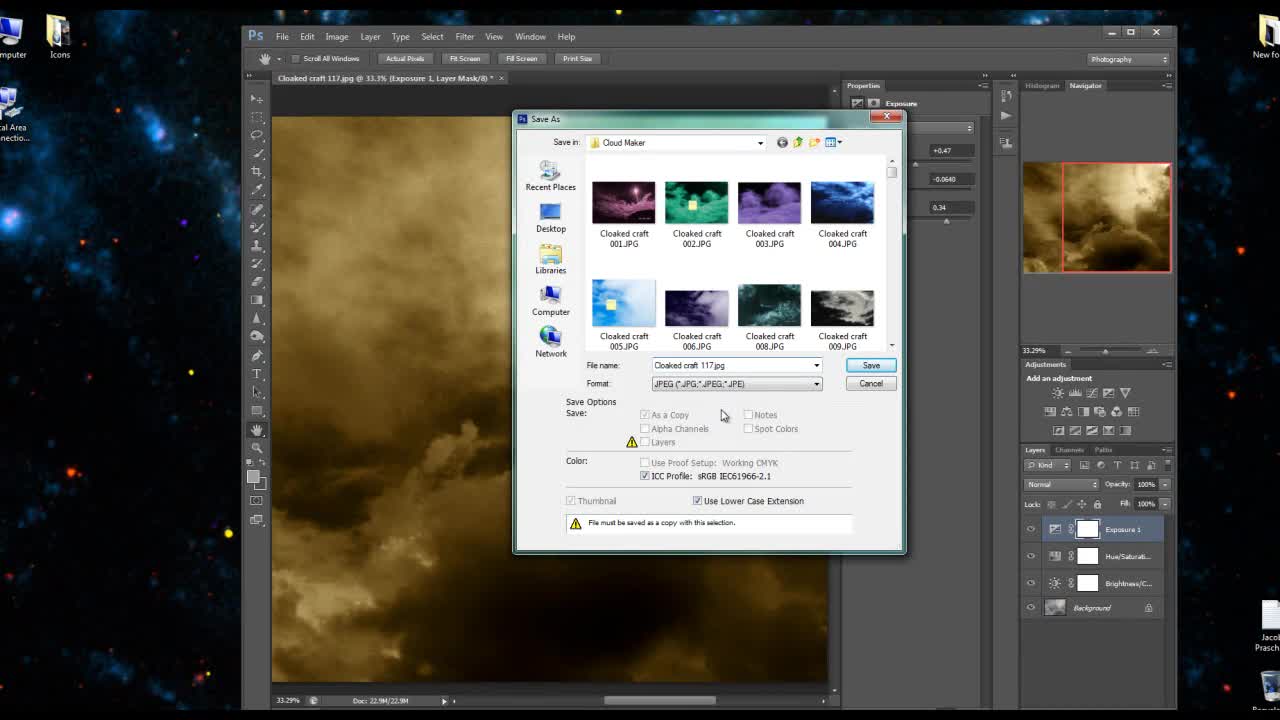Toggle the Notes checkbox in Save Options
The width and height of the screenshot is (1280, 720).
(x=748, y=414)
